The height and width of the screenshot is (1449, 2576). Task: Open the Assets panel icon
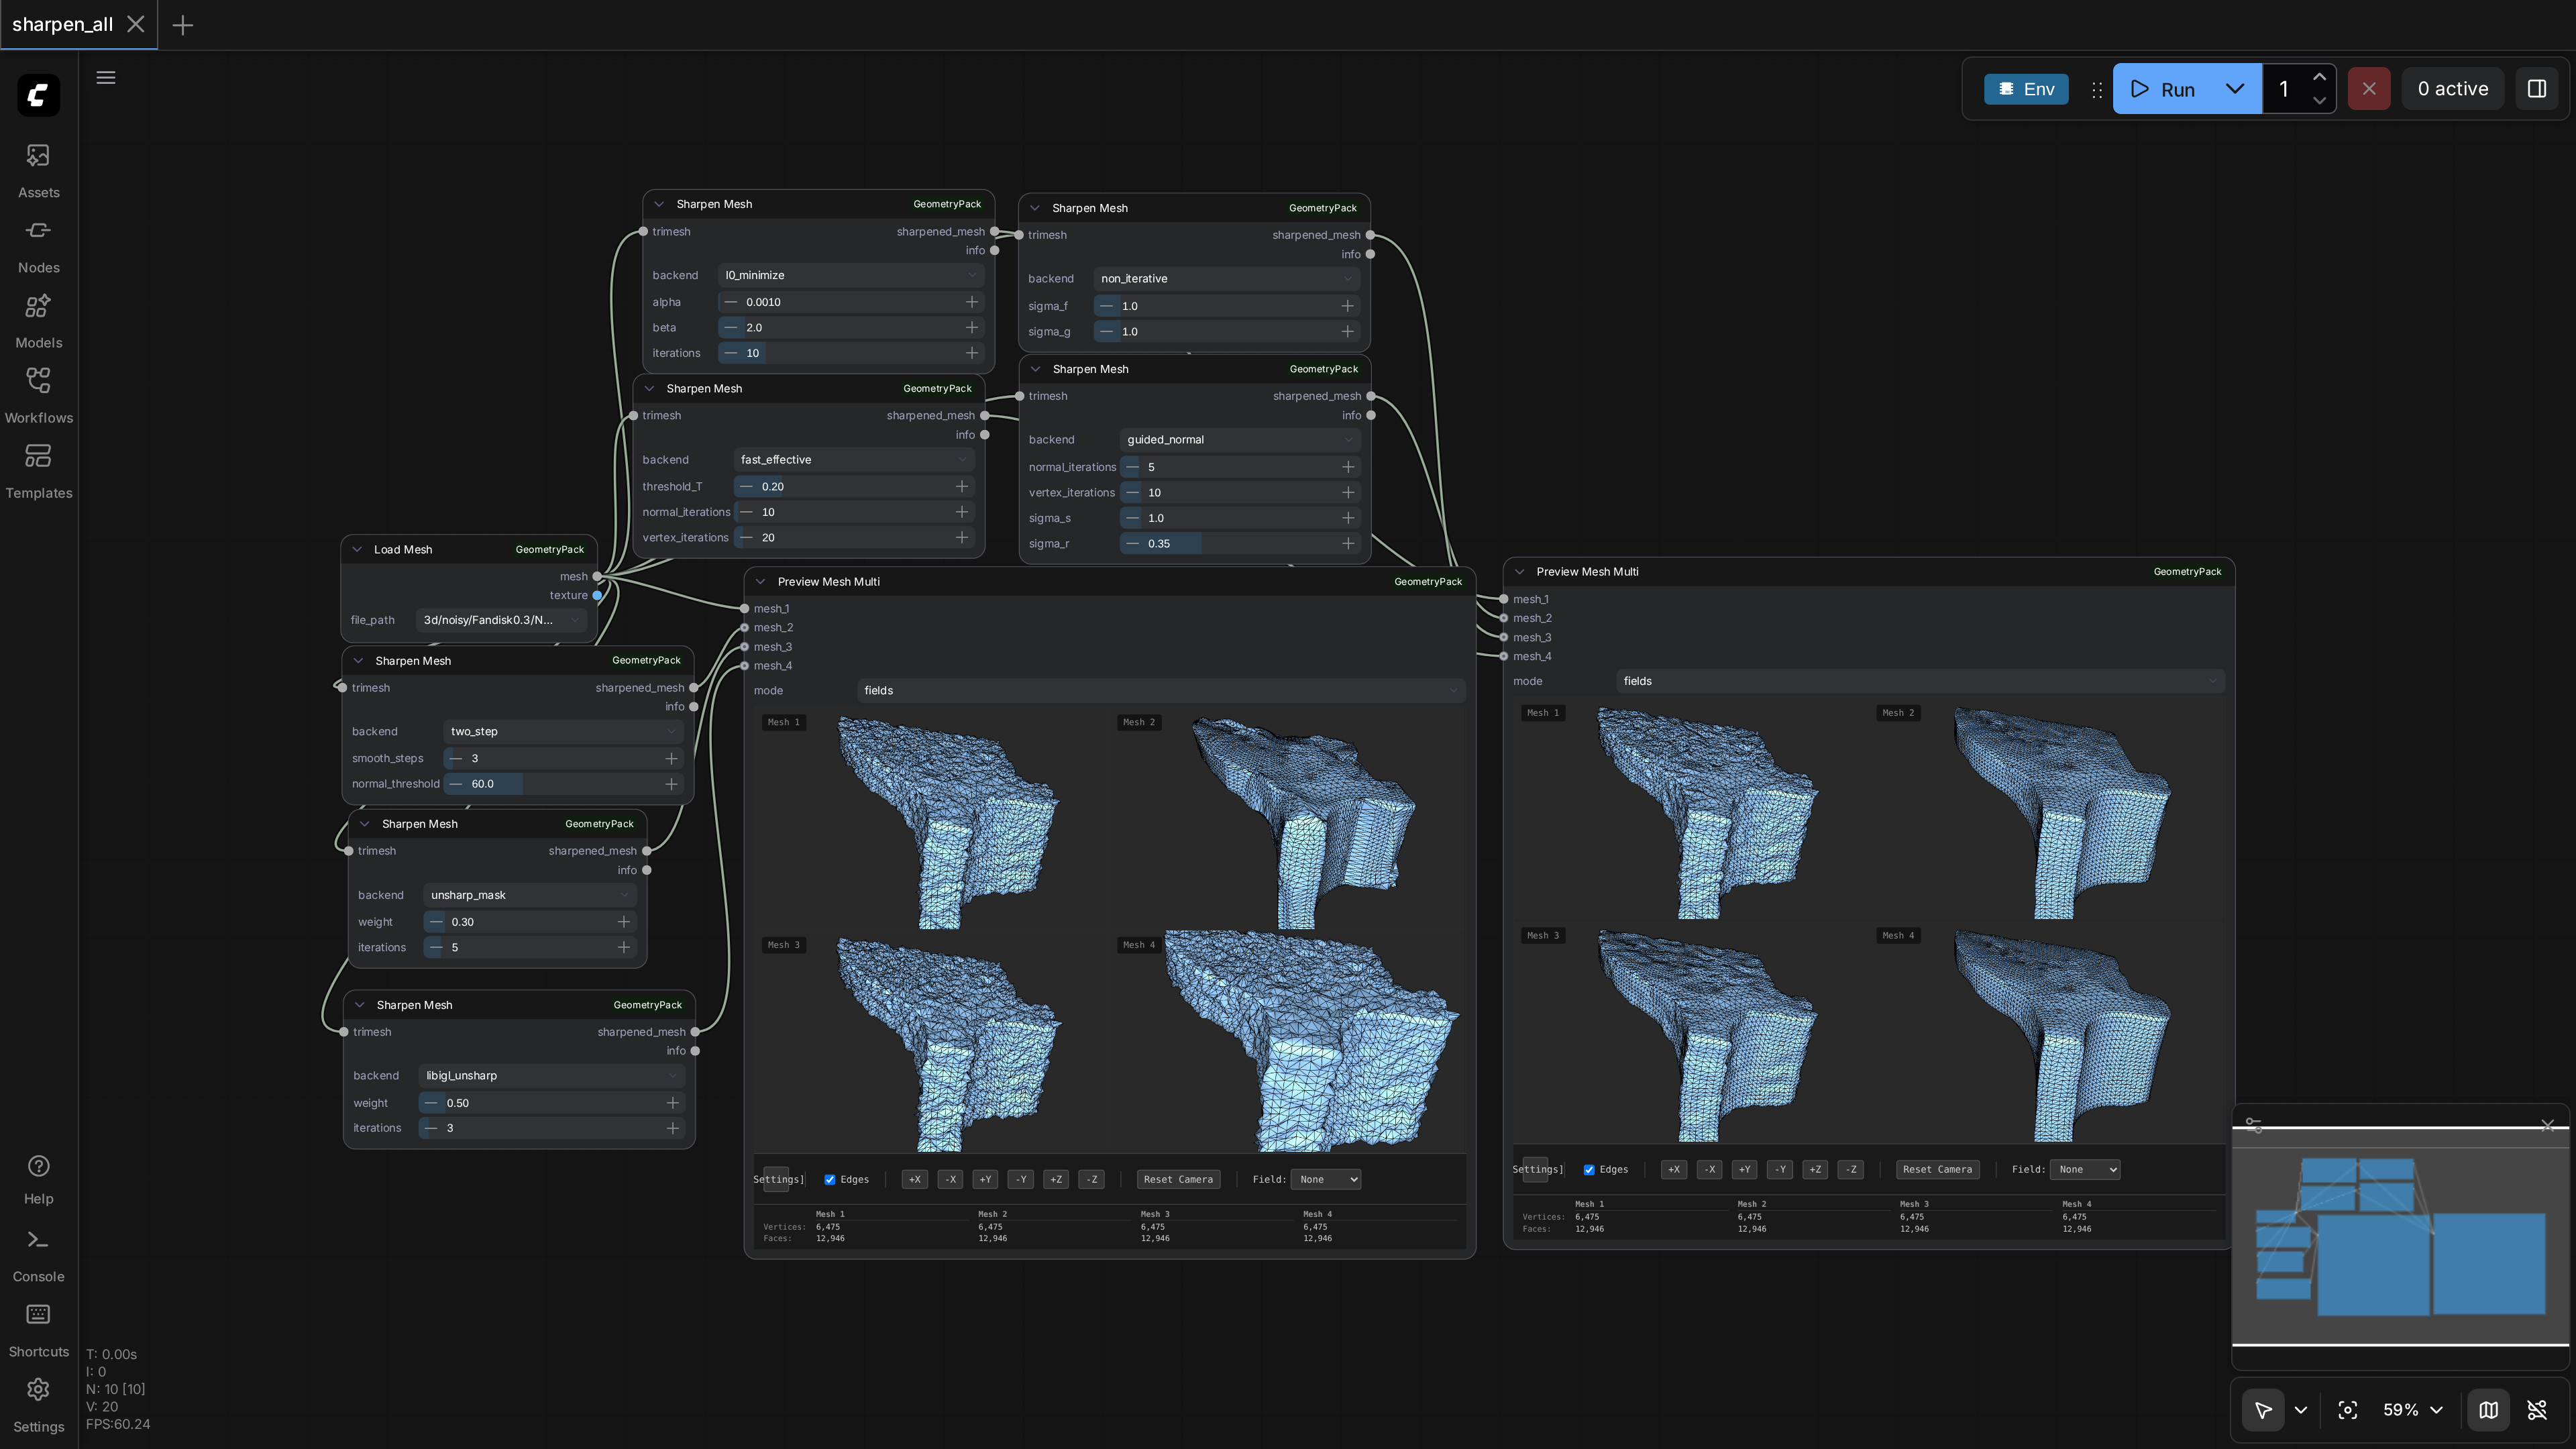point(38,155)
